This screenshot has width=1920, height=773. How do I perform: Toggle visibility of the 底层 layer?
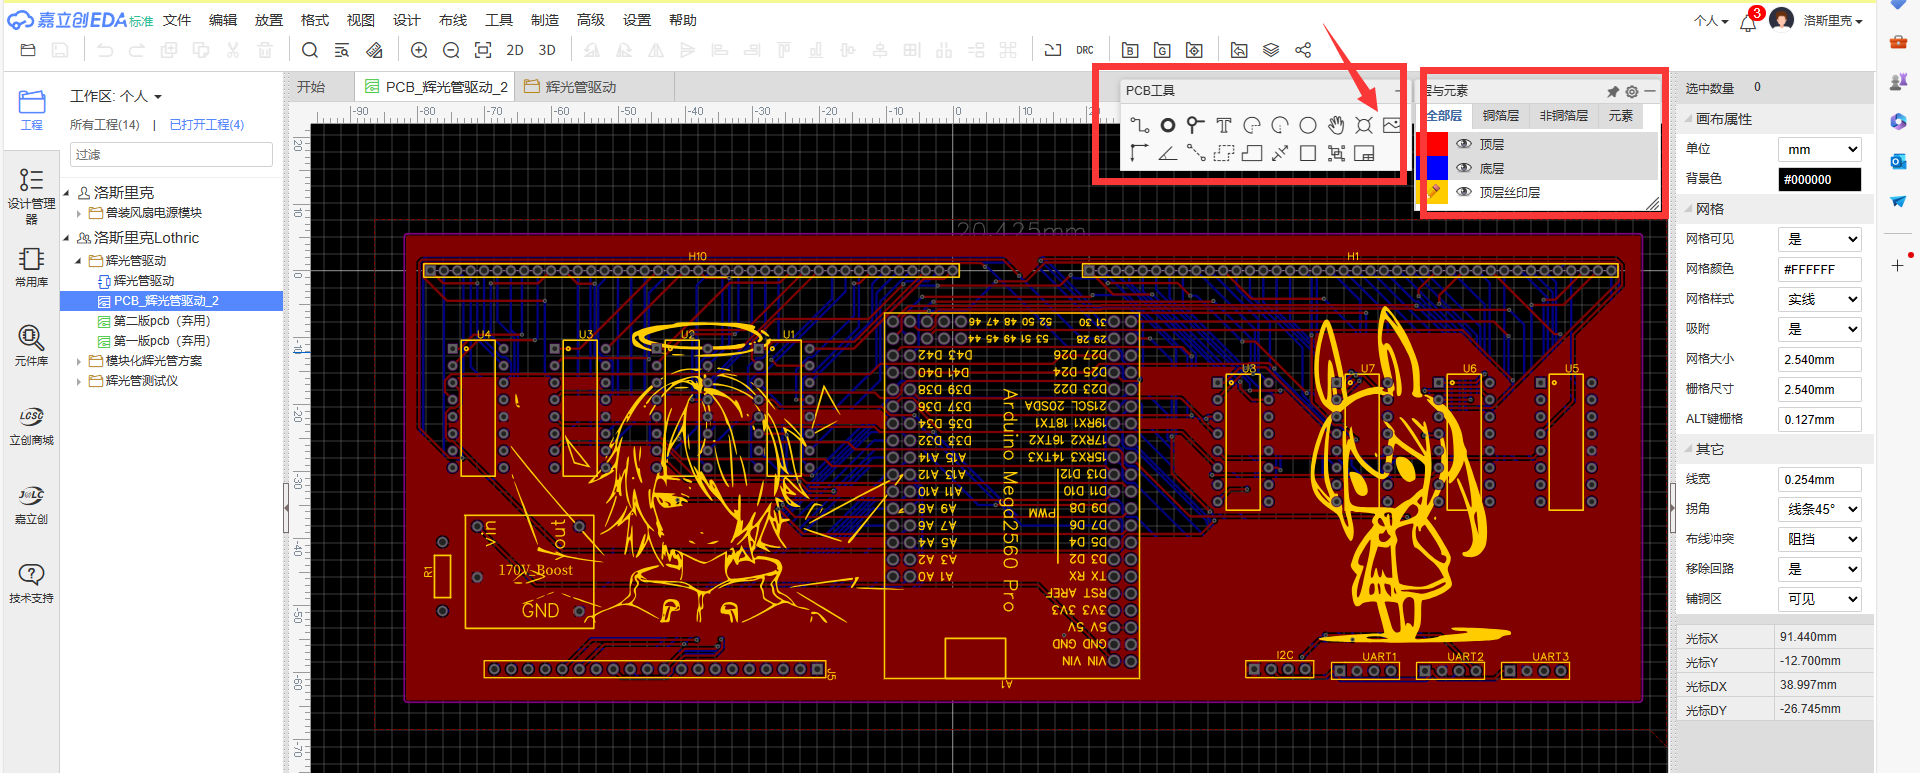[x=1464, y=168]
